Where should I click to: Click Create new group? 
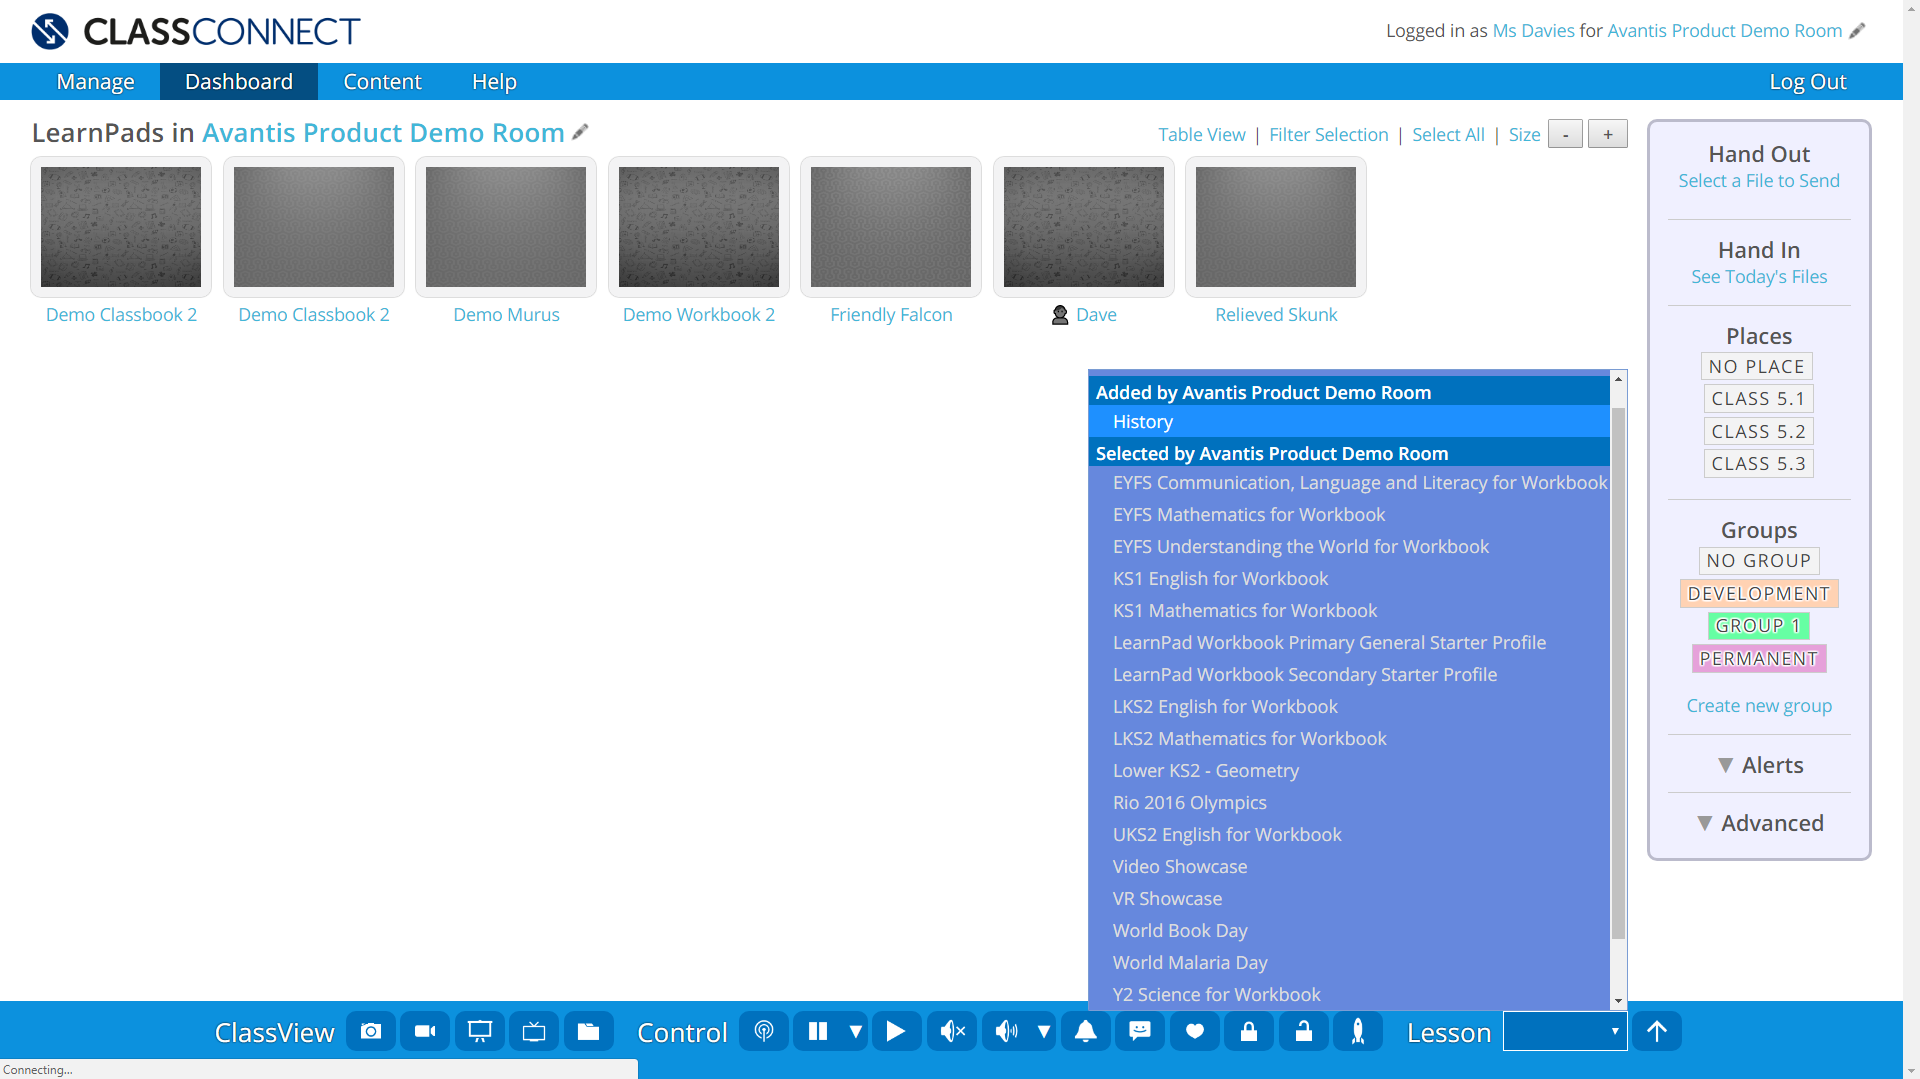click(1759, 706)
